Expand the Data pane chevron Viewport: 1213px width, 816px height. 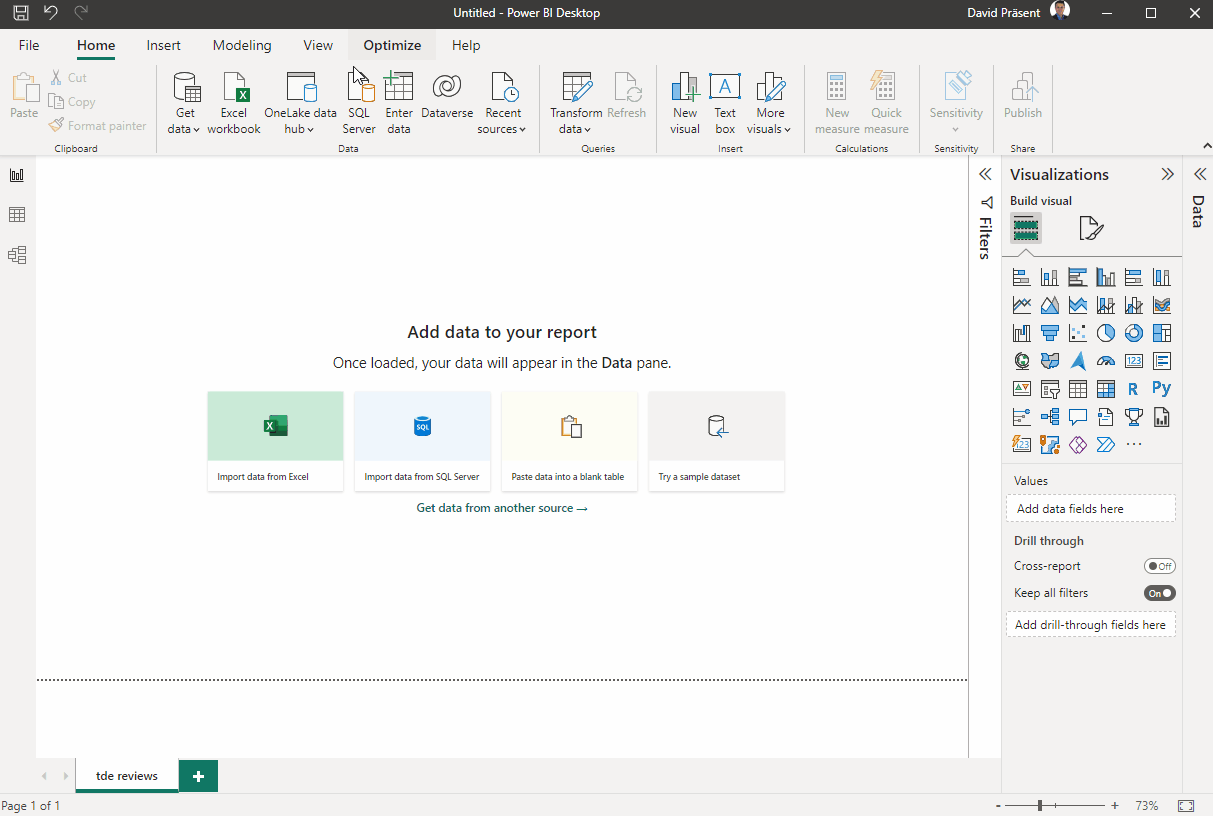point(1200,175)
